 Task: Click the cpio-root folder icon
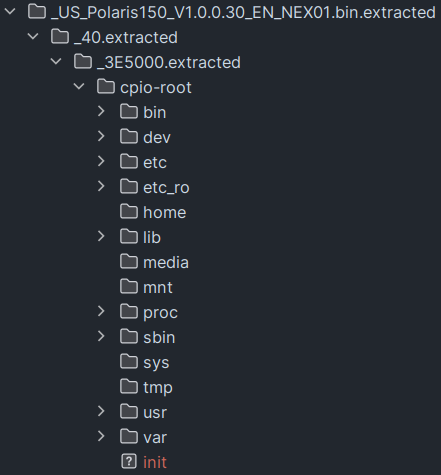[106, 87]
